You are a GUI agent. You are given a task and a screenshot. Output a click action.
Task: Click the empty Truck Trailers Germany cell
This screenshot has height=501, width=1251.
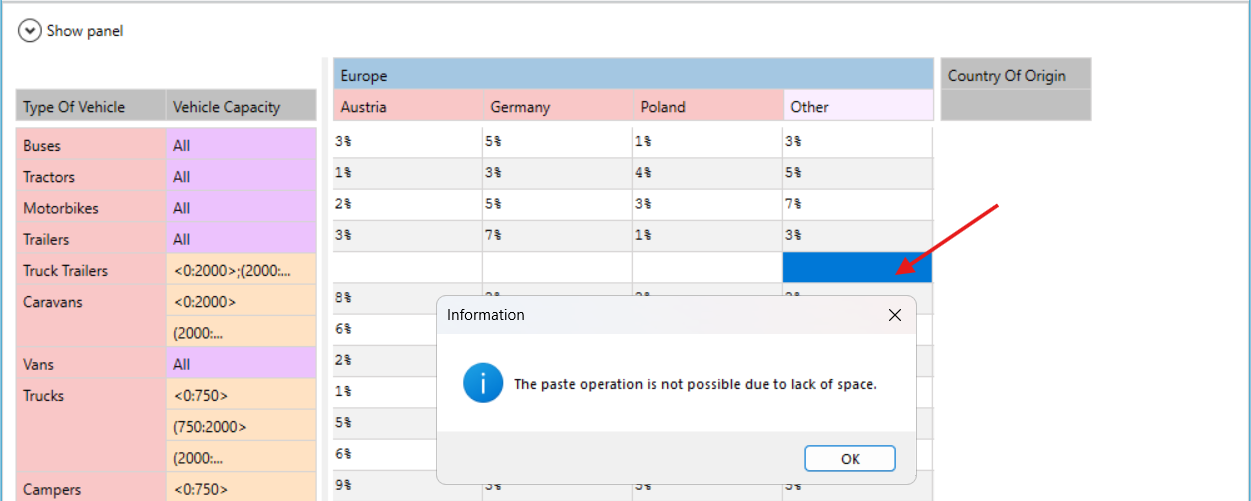coord(557,267)
